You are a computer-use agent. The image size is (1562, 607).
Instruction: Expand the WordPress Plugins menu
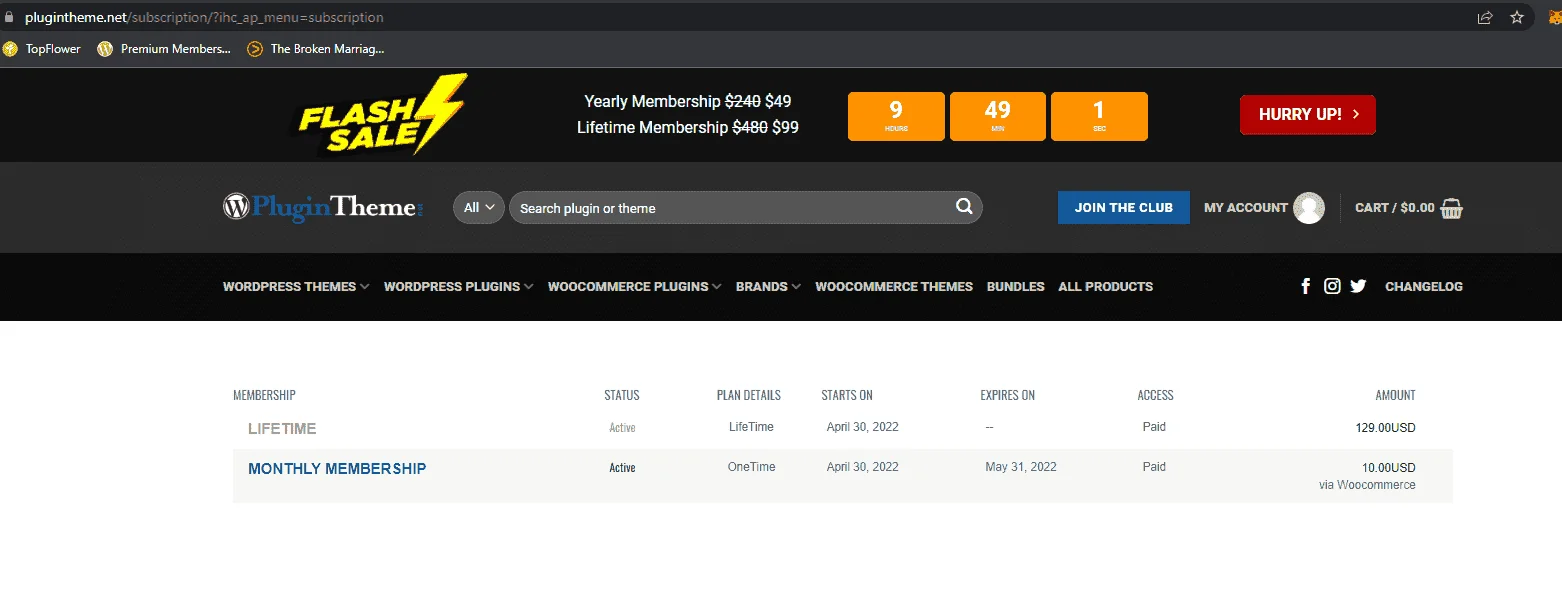tap(459, 287)
